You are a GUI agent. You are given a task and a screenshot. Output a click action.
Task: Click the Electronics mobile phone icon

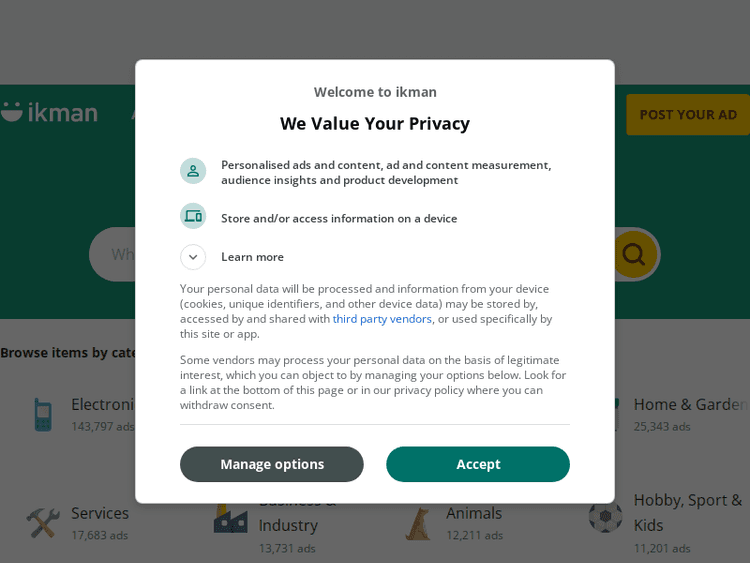pos(43,414)
